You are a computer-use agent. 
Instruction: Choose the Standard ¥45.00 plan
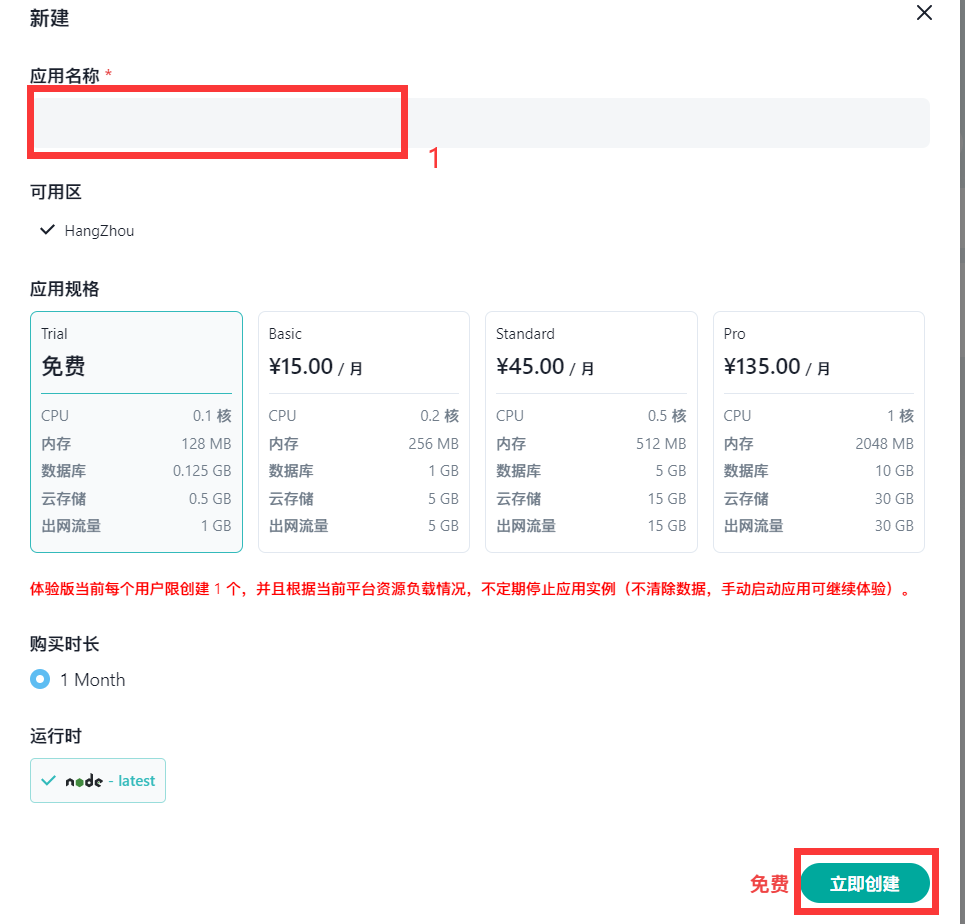coord(591,432)
